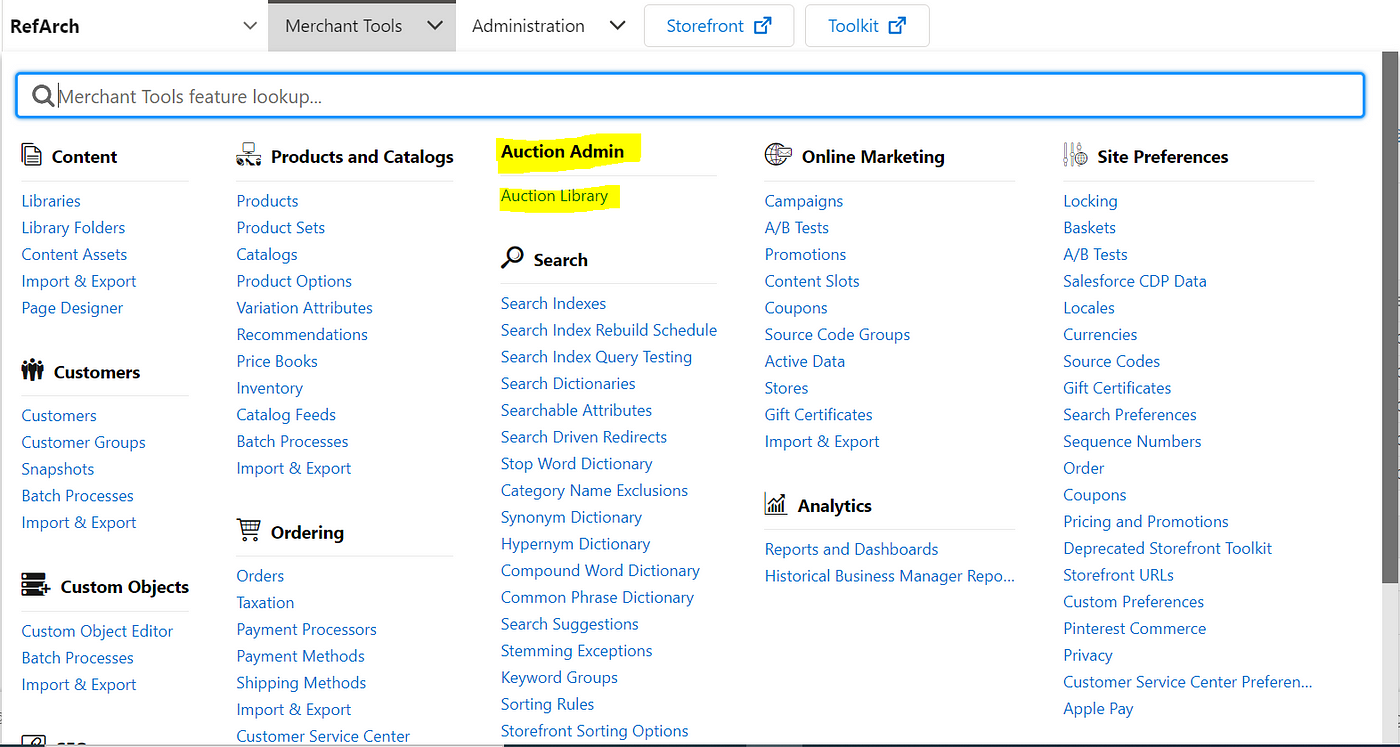Click the Products and Catalogs section icon

[x=249, y=155]
